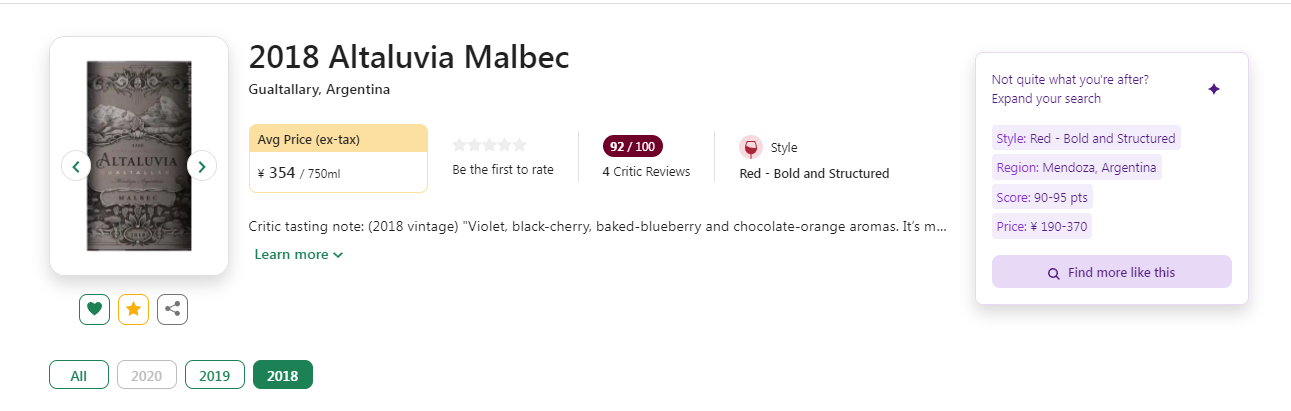
Task: Click the green heart favorite icon
Action: point(94,310)
